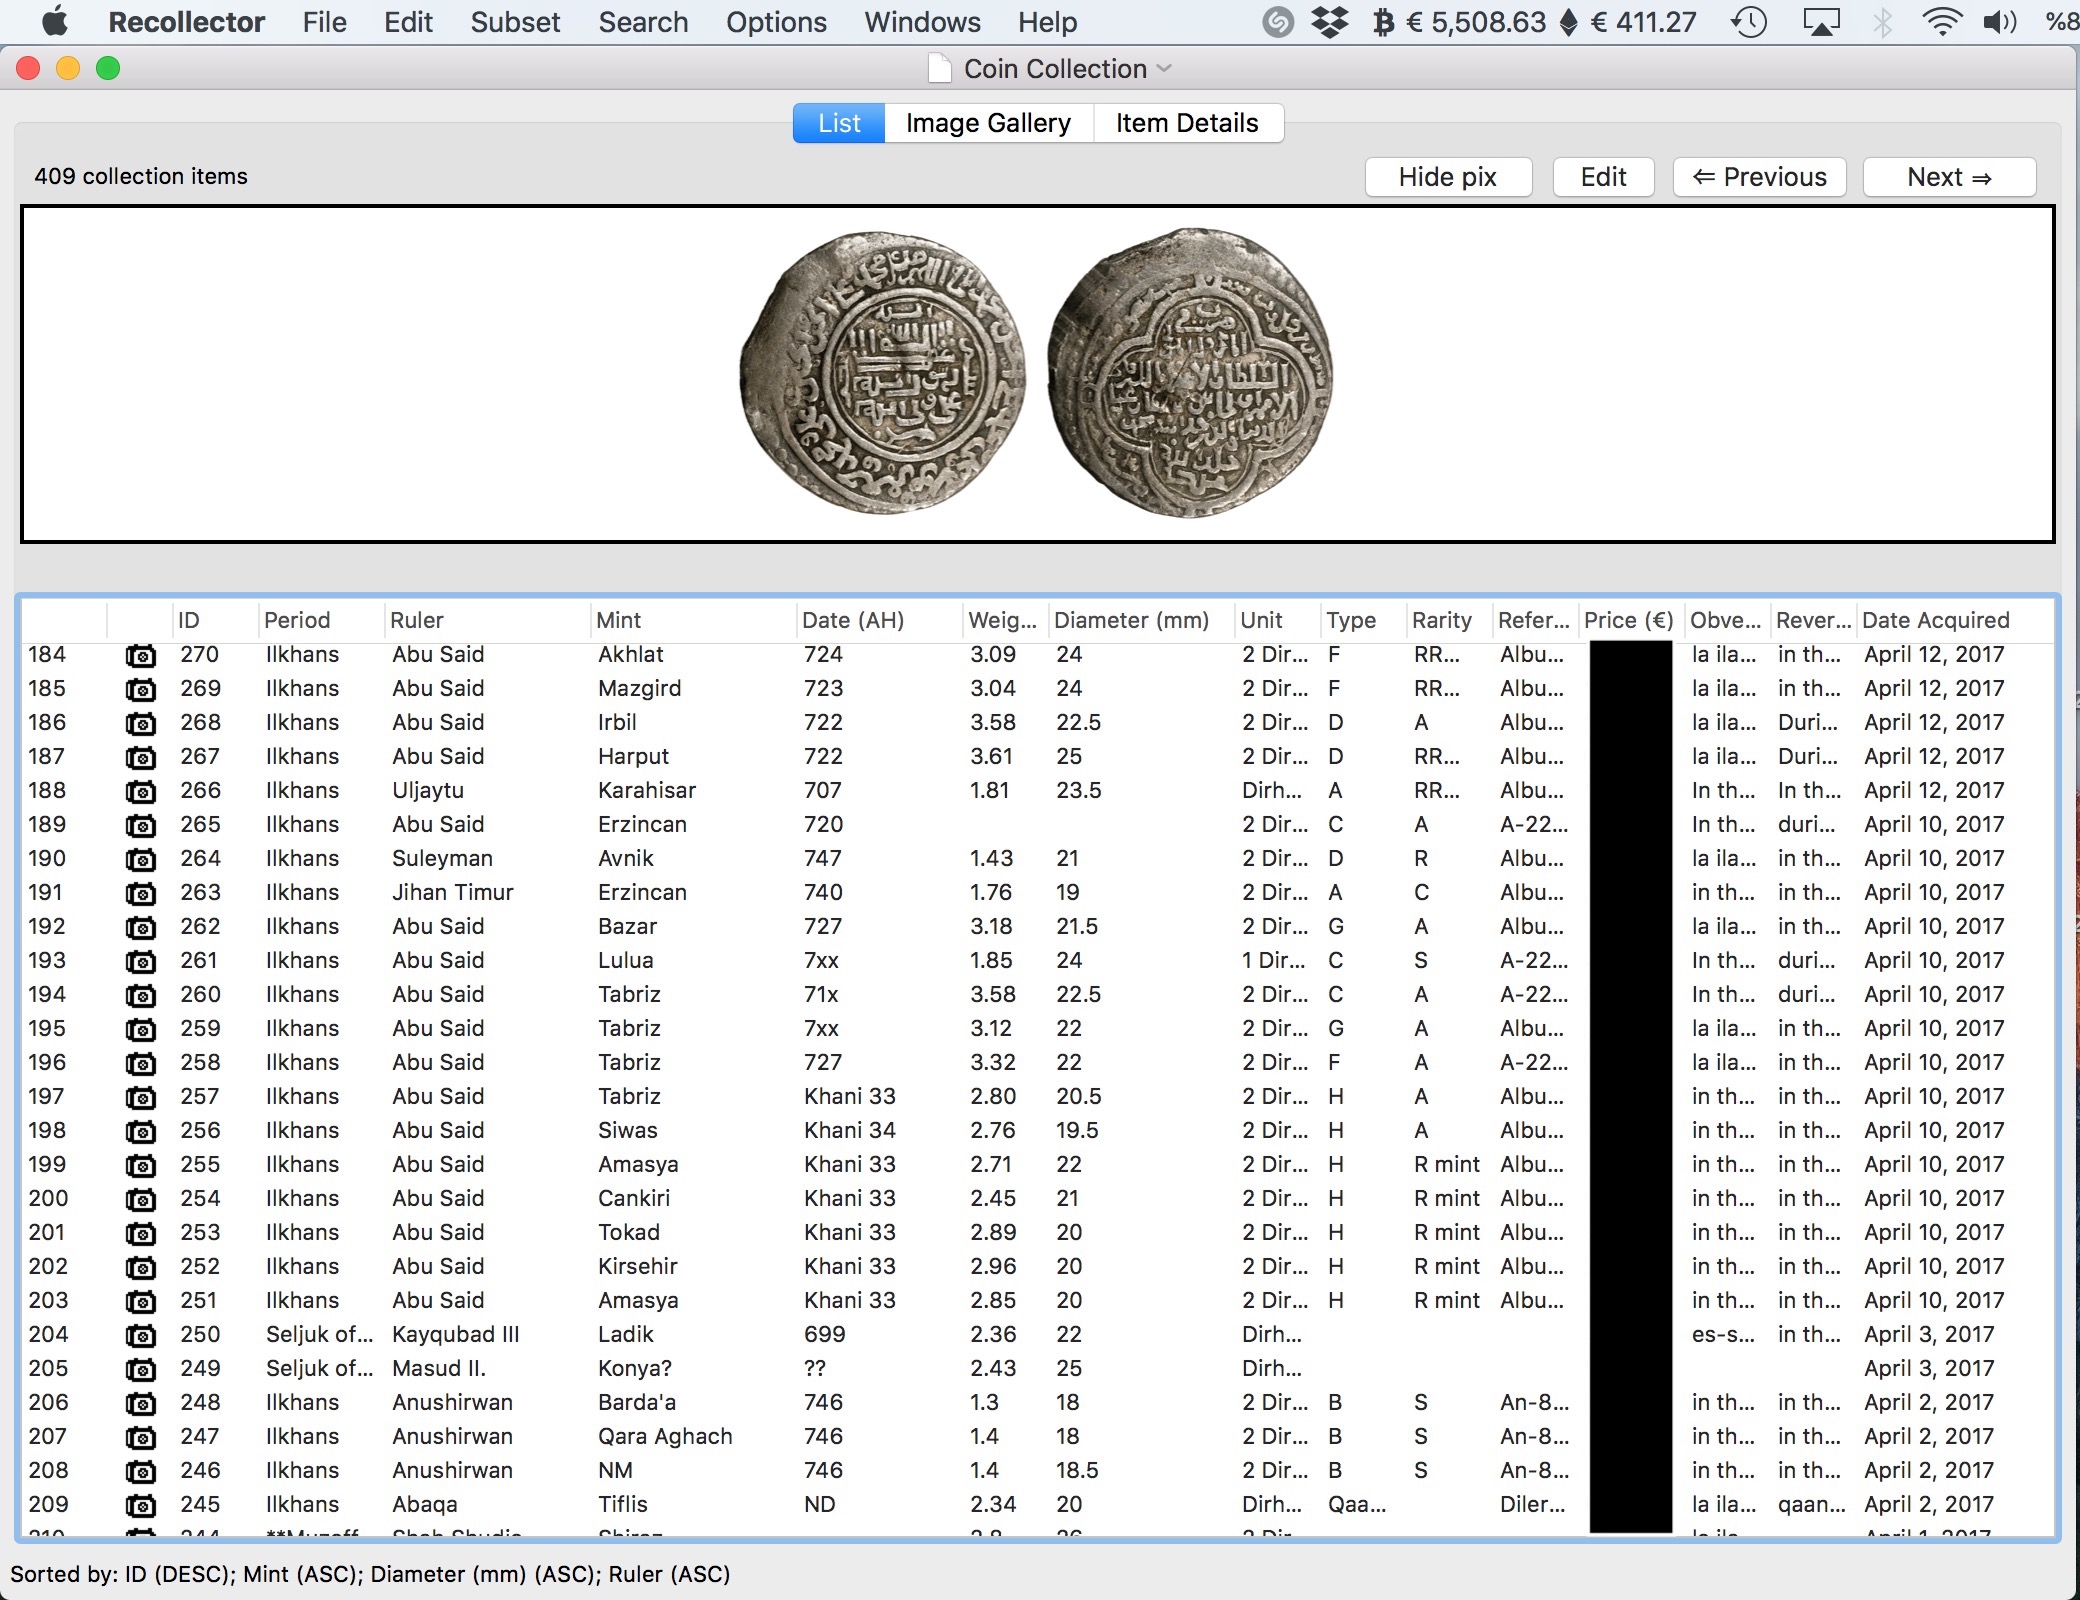Image resolution: width=2080 pixels, height=1600 pixels.
Task: Click the ruler cell Masud II.
Action: pos(438,1368)
